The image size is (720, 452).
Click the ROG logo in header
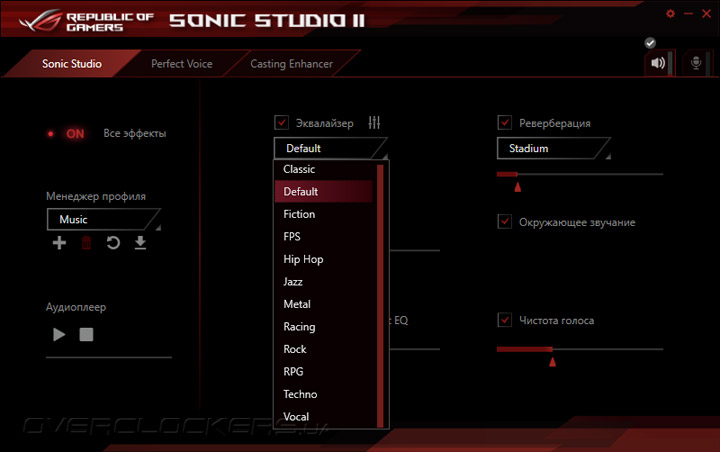pos(40,21)
